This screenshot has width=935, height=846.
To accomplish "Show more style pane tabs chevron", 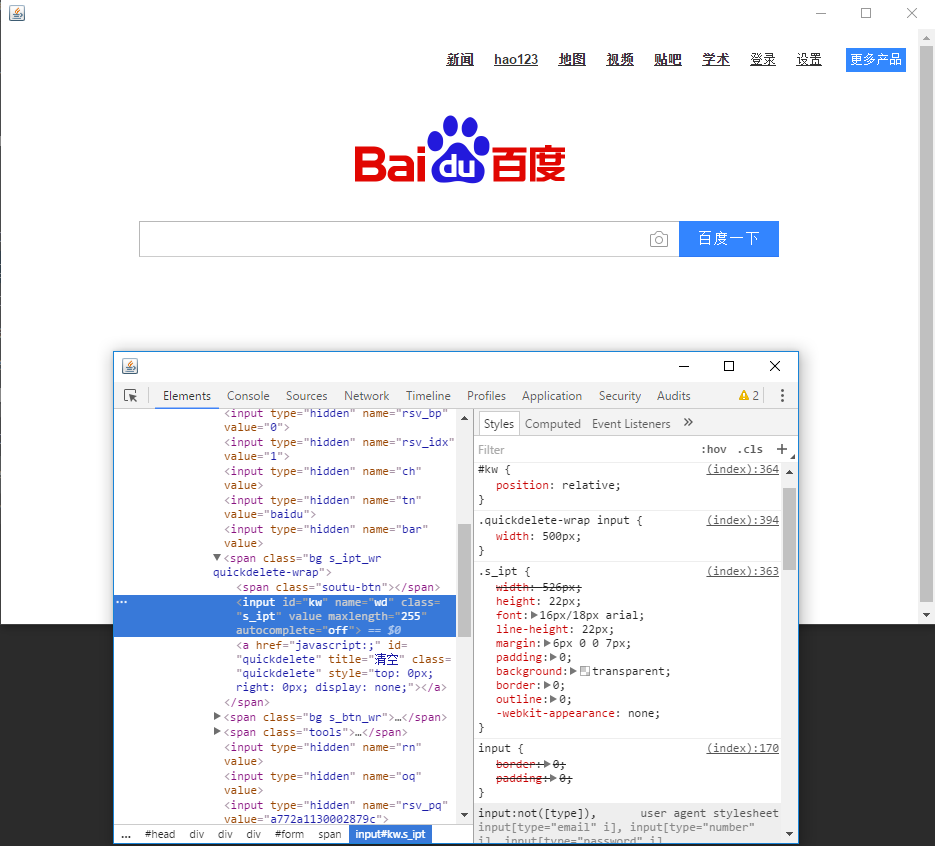I will coord(688,423).
